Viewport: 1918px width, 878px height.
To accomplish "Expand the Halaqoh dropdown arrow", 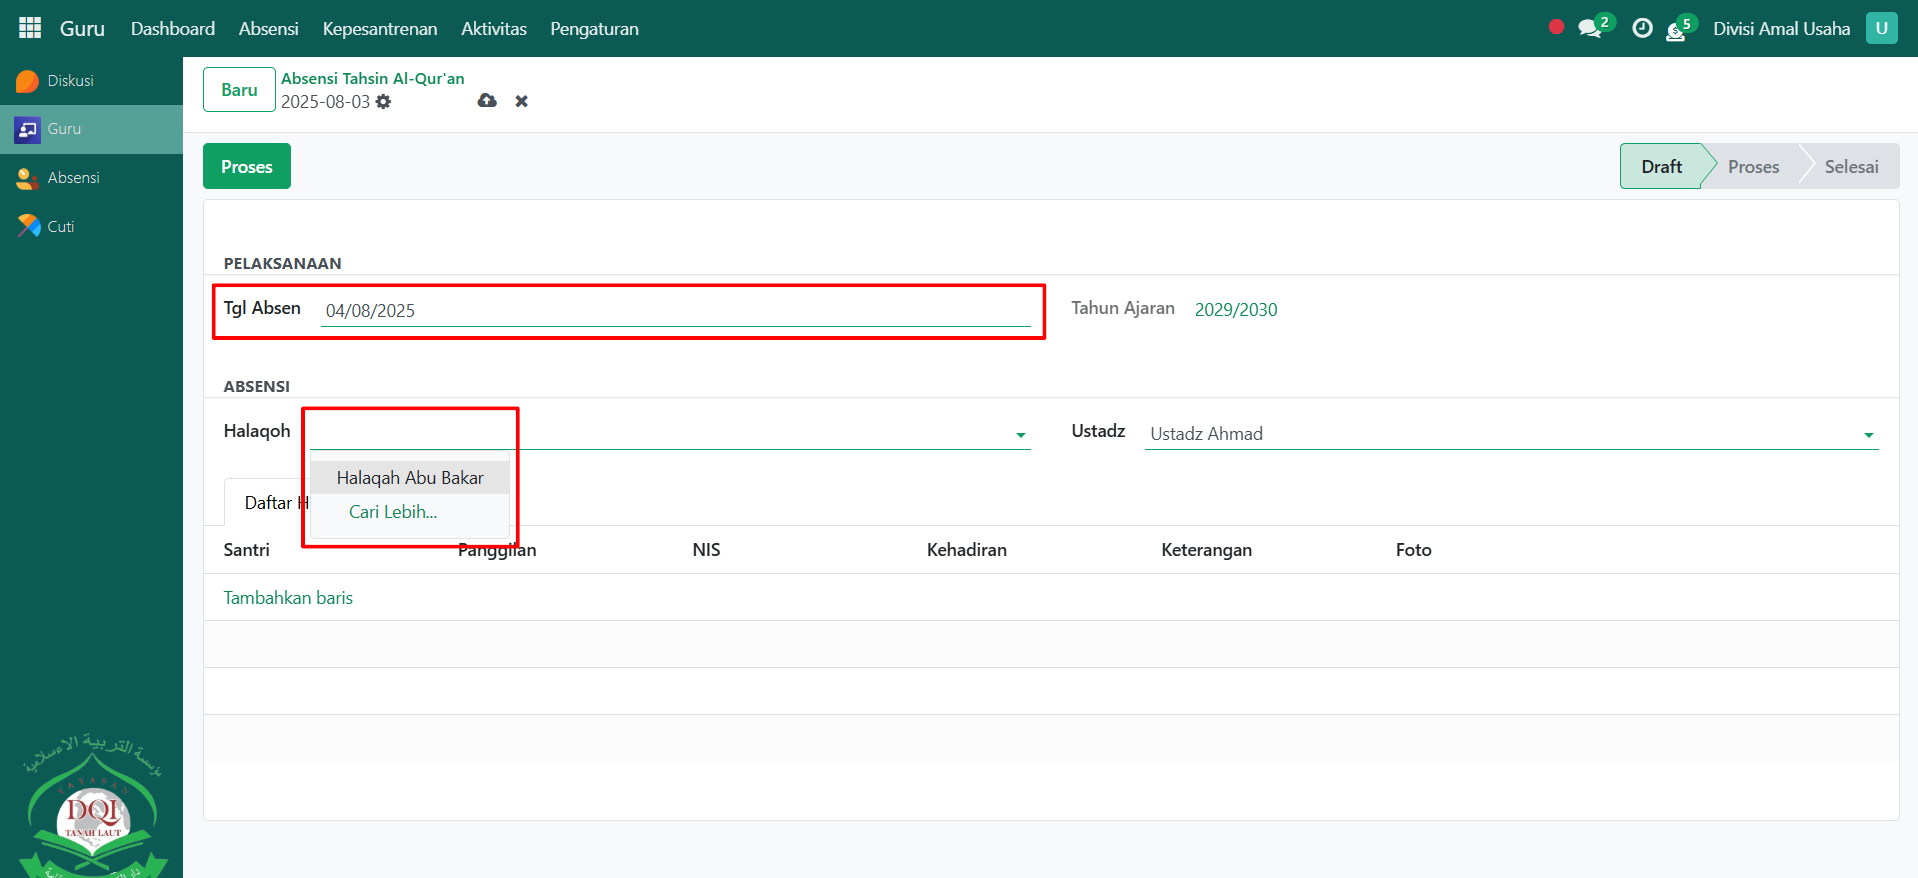I will coord(1020,435).
